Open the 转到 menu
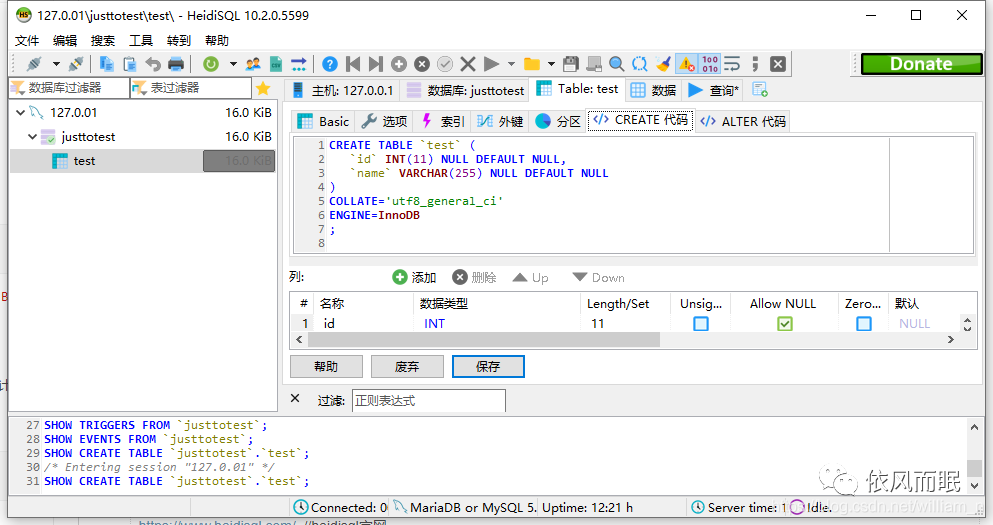The height and width of the screenshot is (525, 993). [x=179, y=41]
